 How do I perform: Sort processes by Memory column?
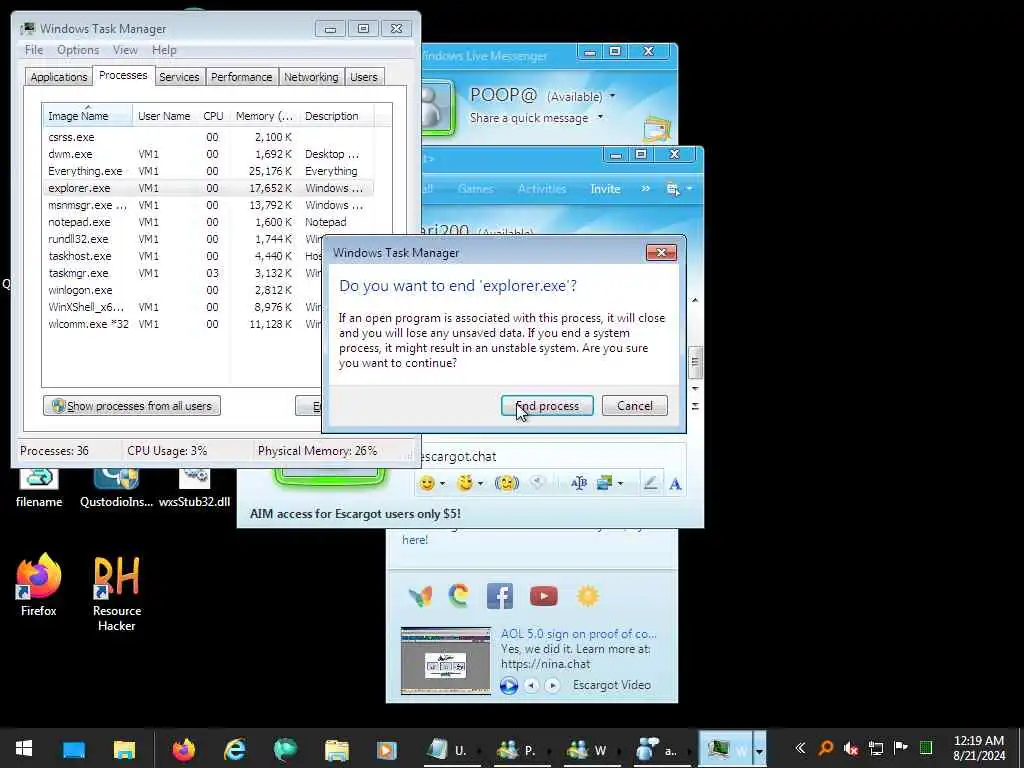coord(264,116)
